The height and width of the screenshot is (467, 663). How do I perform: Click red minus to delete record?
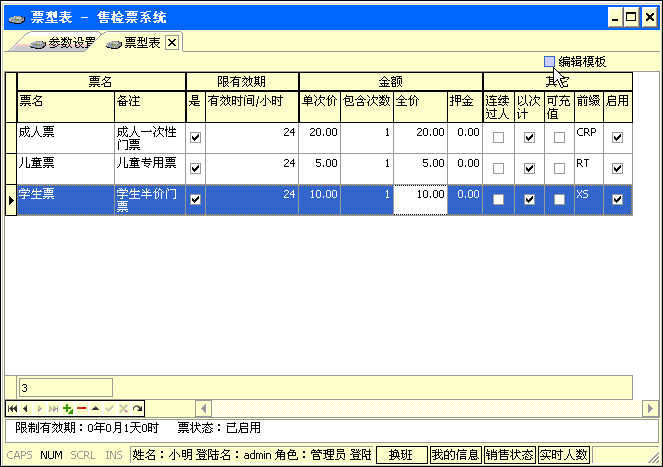[x=81, y=408]
